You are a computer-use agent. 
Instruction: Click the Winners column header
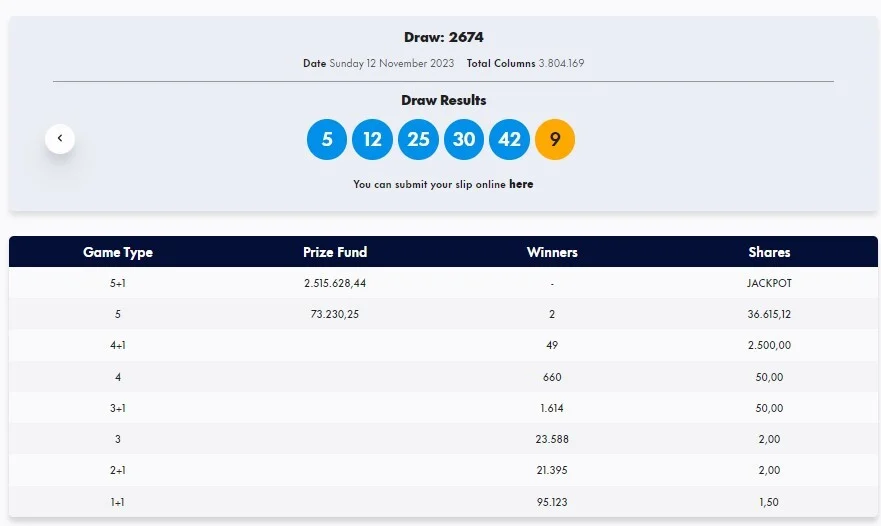[x=552, y=252]
